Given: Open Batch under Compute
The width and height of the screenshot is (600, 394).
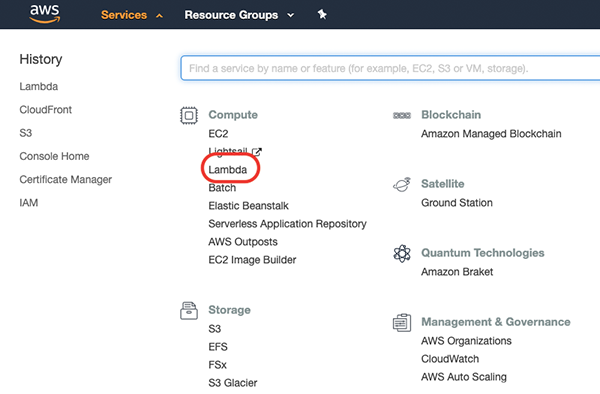Looking at the screenshot, I should coord(222,188).
